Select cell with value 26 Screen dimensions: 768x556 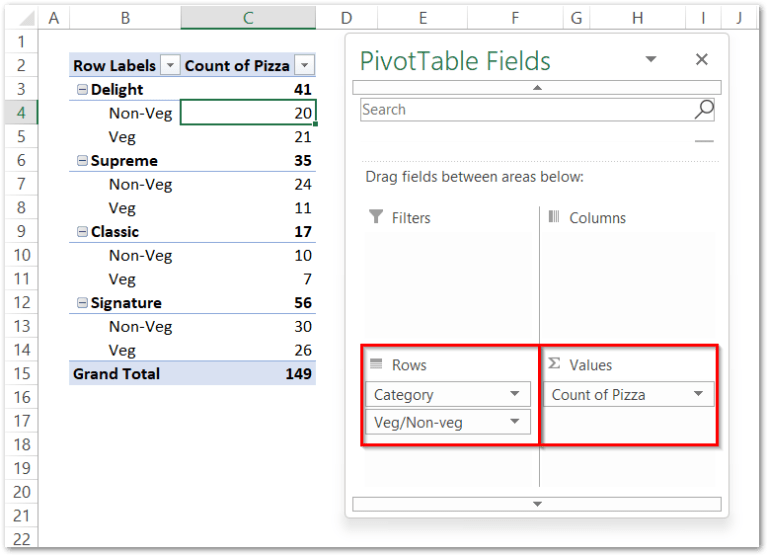pos(248,350)
